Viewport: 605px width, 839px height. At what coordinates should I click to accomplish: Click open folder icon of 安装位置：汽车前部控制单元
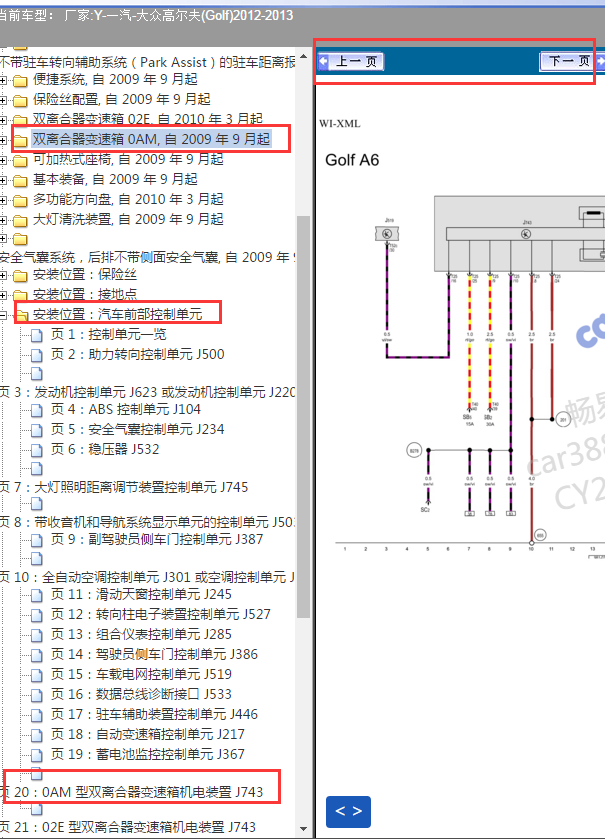(21, 316)
